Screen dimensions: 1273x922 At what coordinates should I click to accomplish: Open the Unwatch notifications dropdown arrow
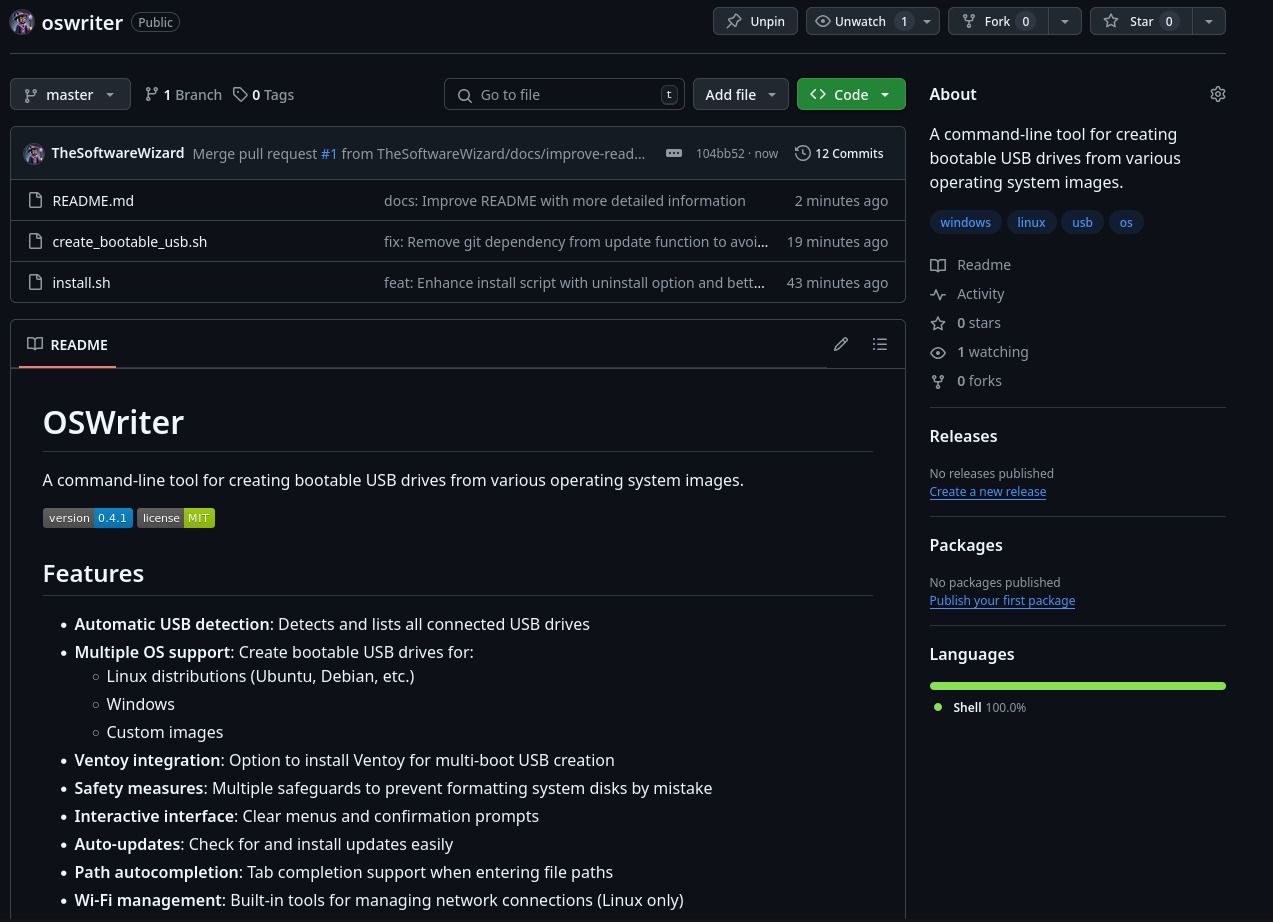[927, 21]
